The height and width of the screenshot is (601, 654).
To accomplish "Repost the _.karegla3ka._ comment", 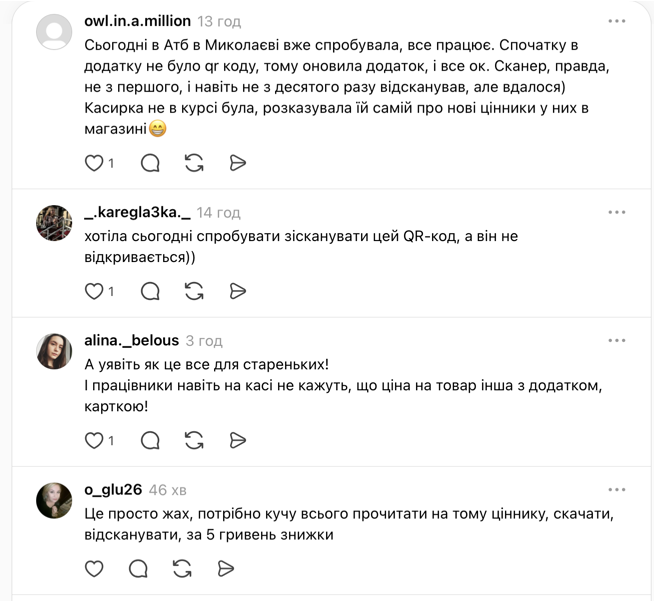I will pos(194,291).
